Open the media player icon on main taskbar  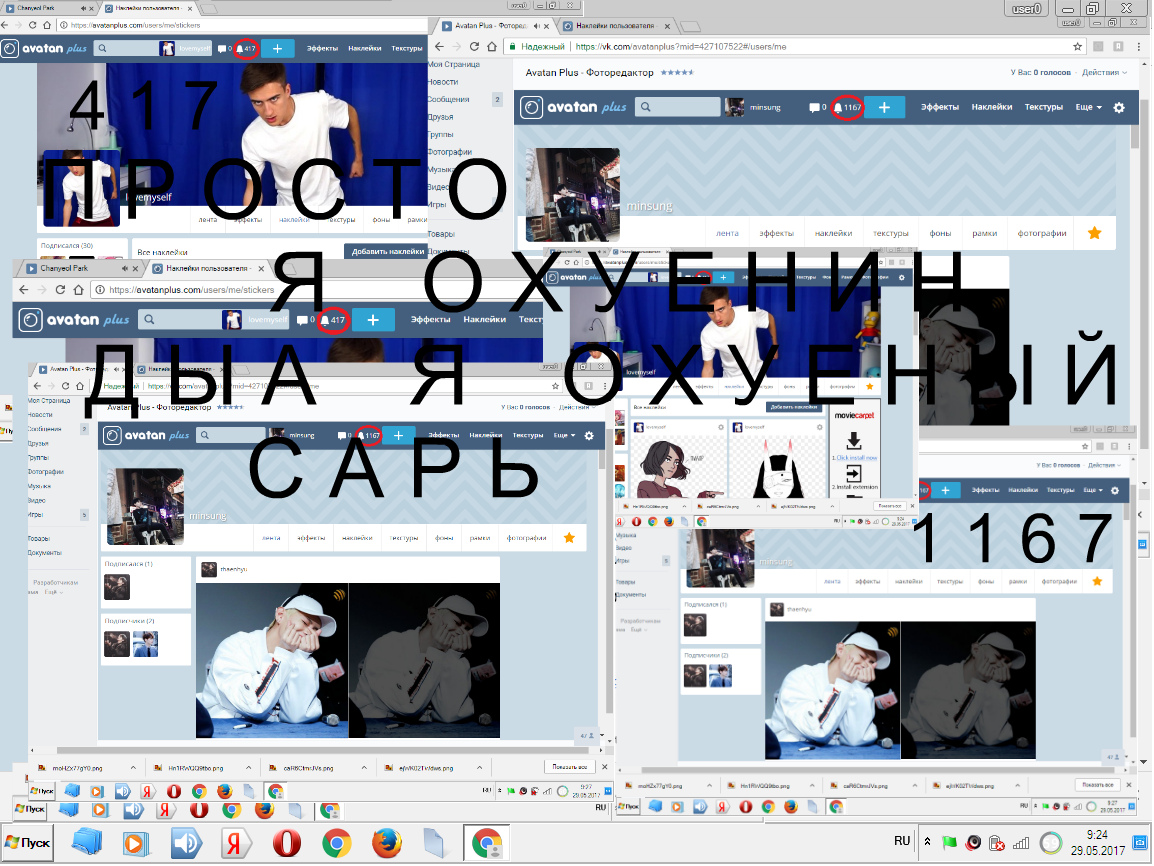[x=135, y=842]
